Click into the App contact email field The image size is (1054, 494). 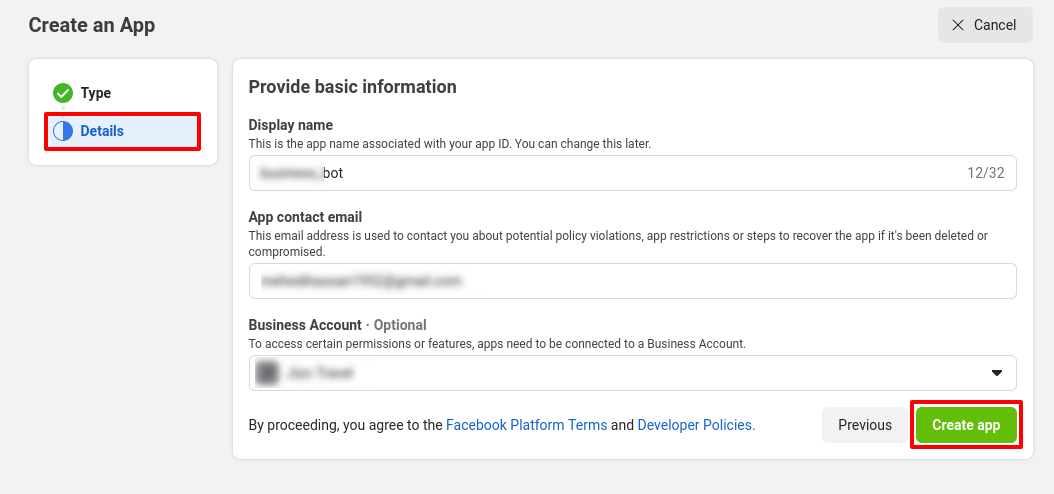632,281
